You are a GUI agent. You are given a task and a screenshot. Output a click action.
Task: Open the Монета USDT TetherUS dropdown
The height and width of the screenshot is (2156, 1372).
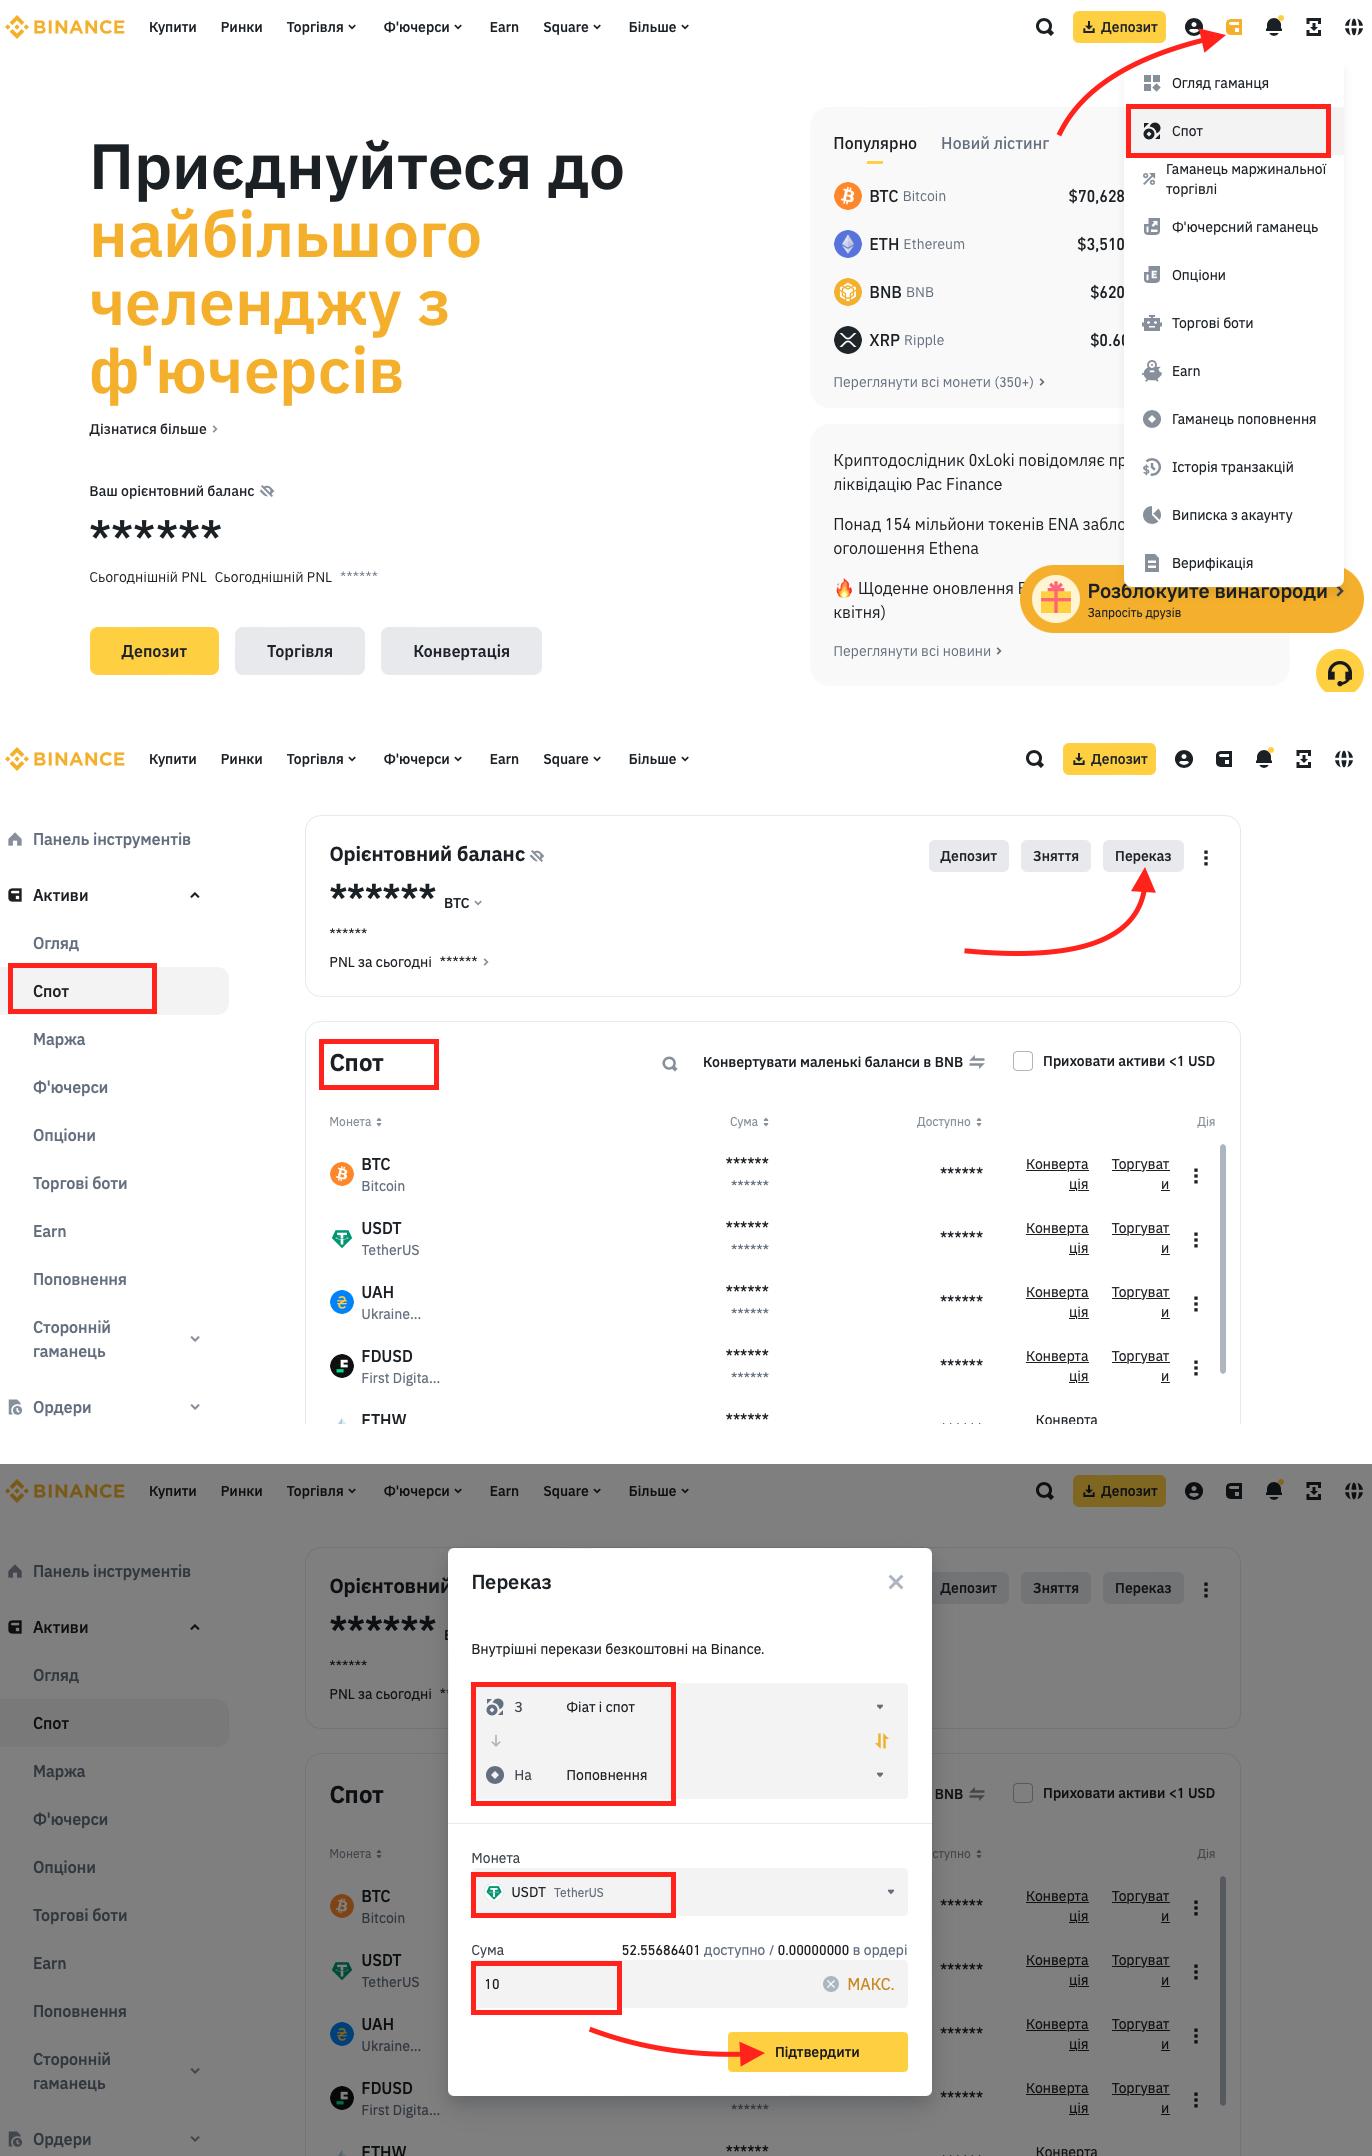pos(690,1892)
